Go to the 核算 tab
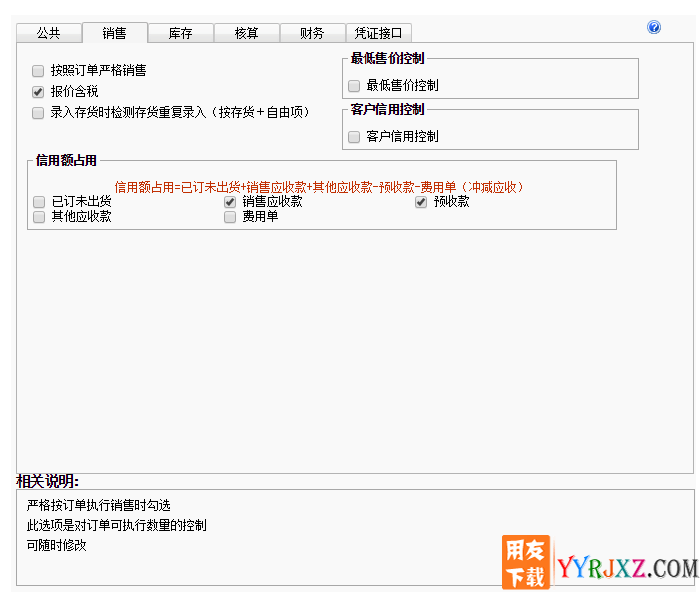Viewport: 700px width, 592px height. pyautogui.click(x=246, y=33)
